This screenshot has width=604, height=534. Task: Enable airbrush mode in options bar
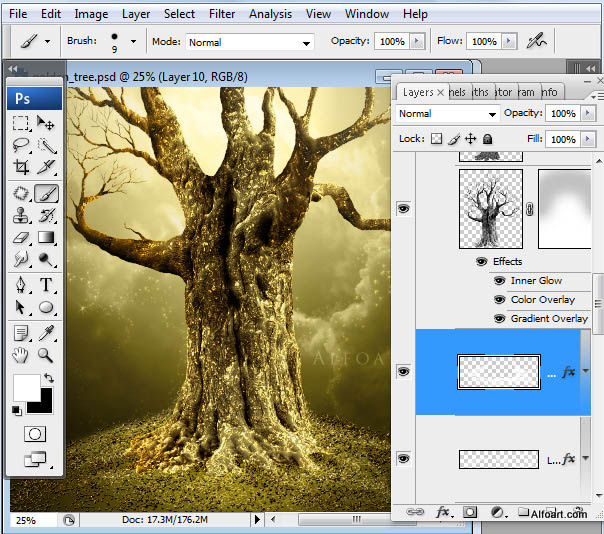[537, 41]
